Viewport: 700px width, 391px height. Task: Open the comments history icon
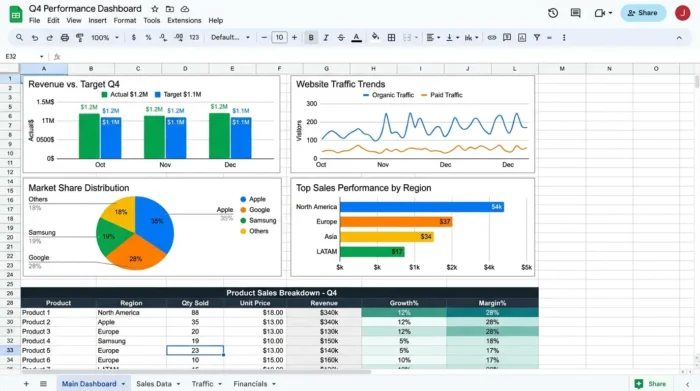coord(576,13)
